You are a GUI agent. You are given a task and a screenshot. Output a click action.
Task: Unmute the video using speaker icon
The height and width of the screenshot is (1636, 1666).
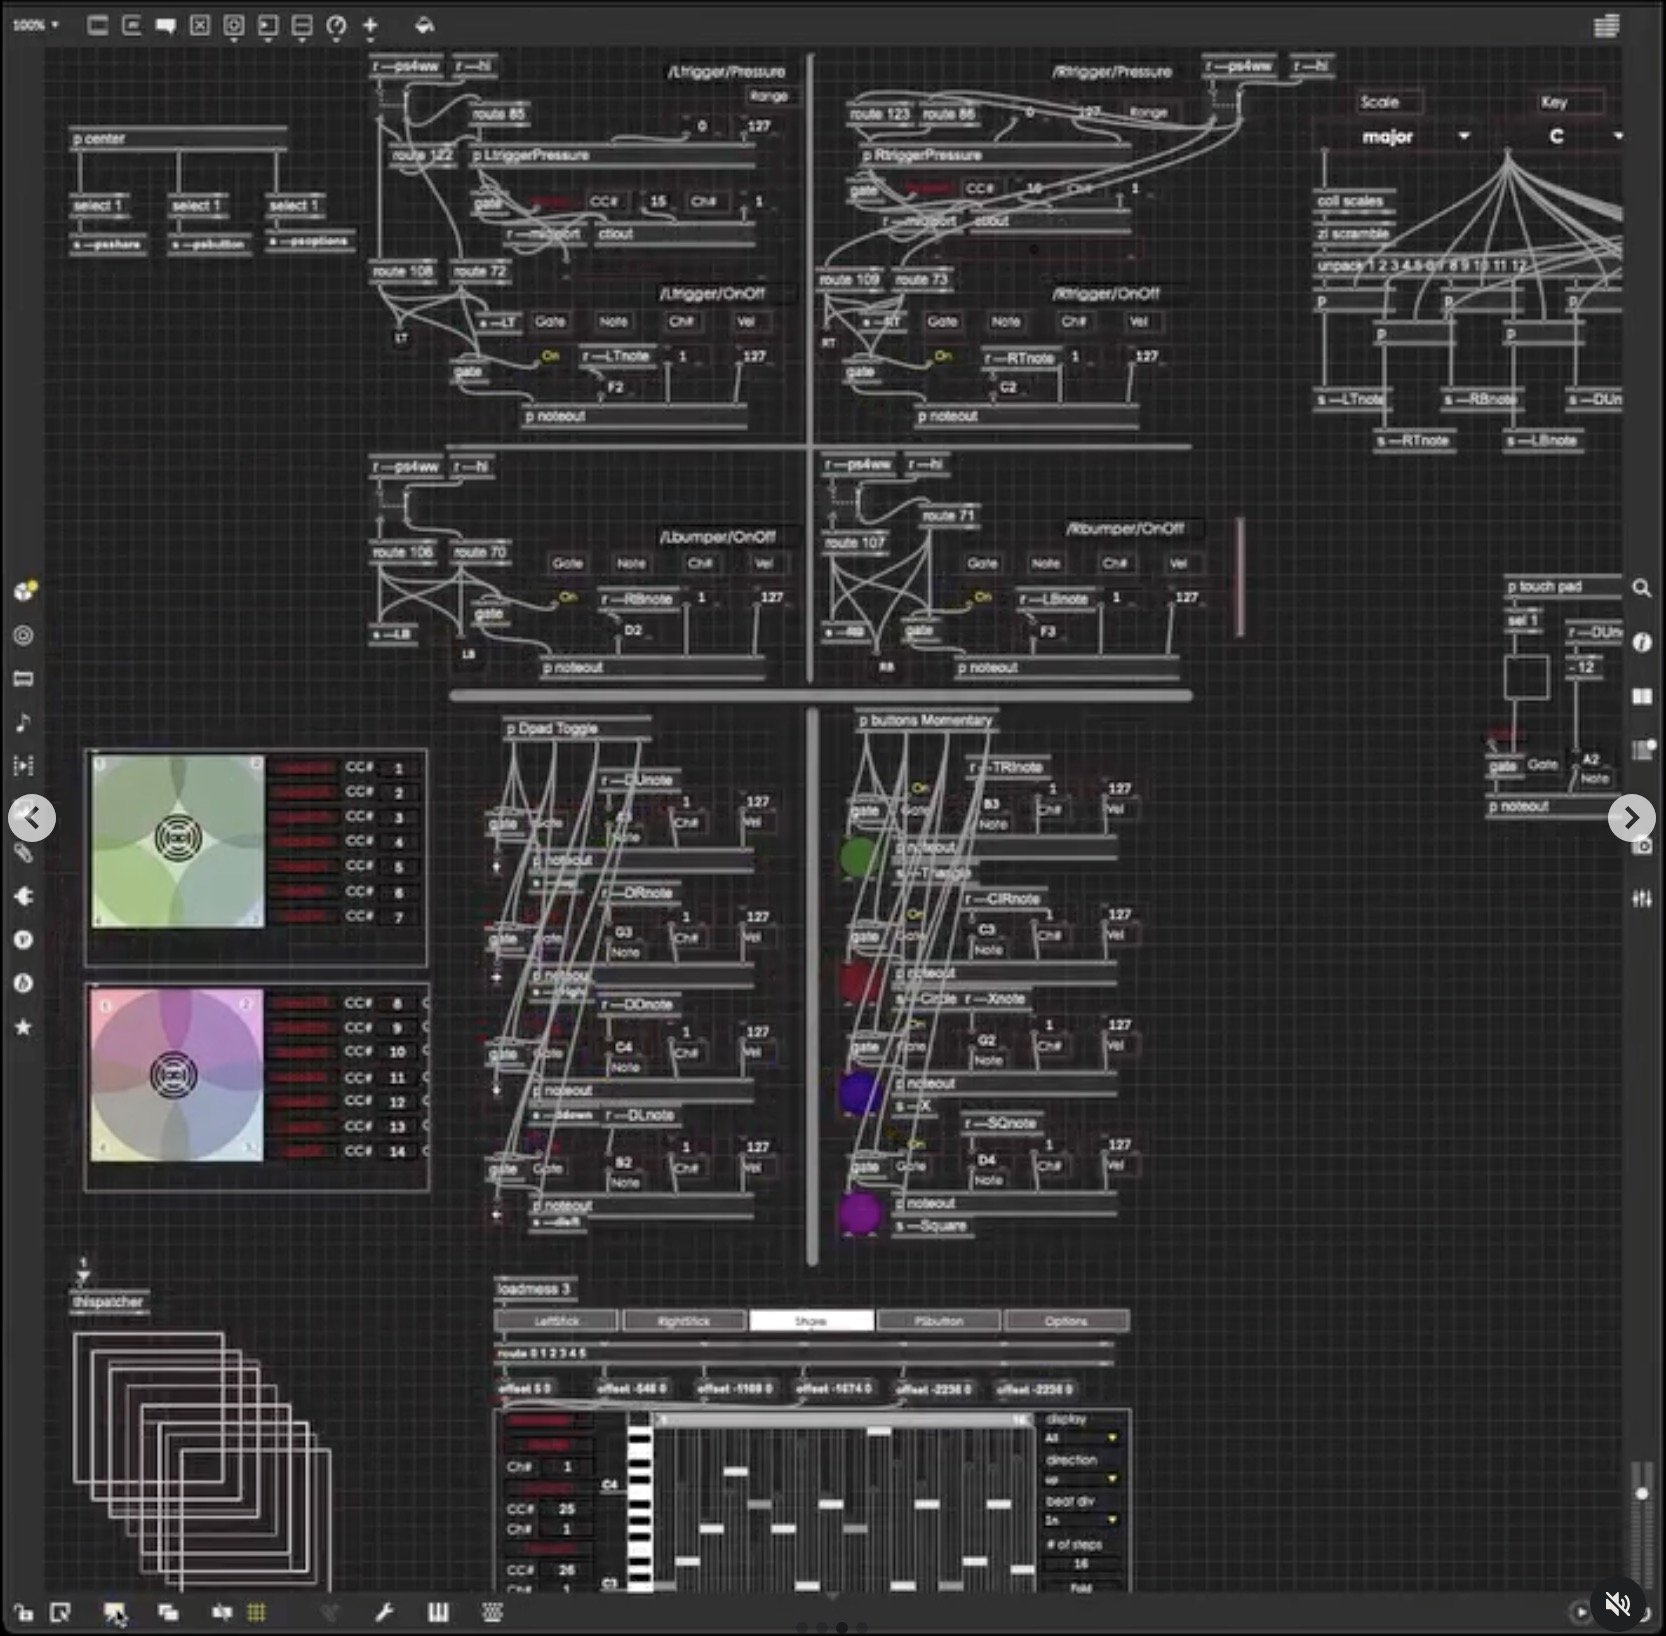click(1617, 1604)
